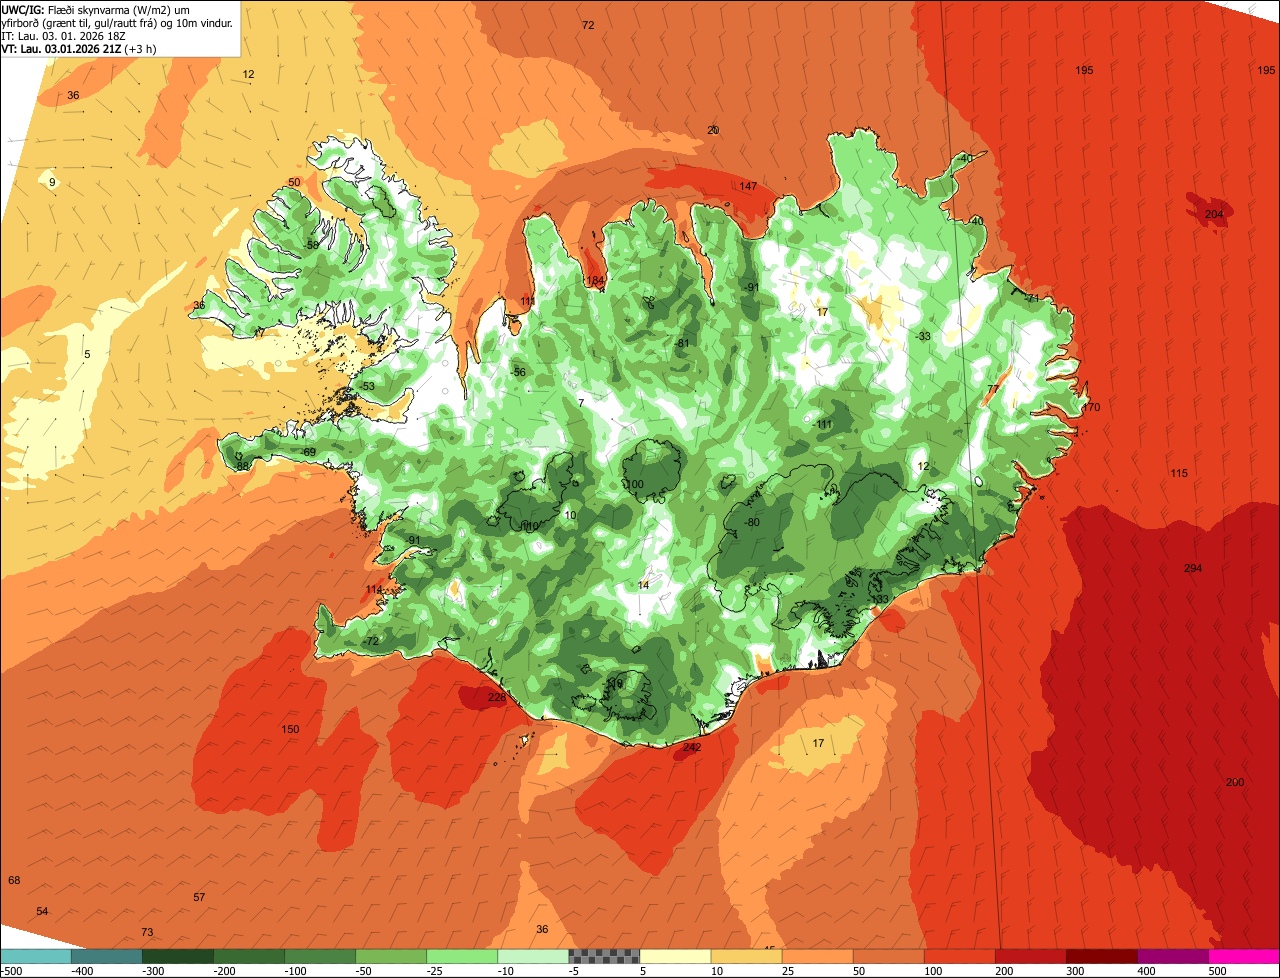
Task: Click the map value '111' in the eastern highlands
Action: (824, 425)
